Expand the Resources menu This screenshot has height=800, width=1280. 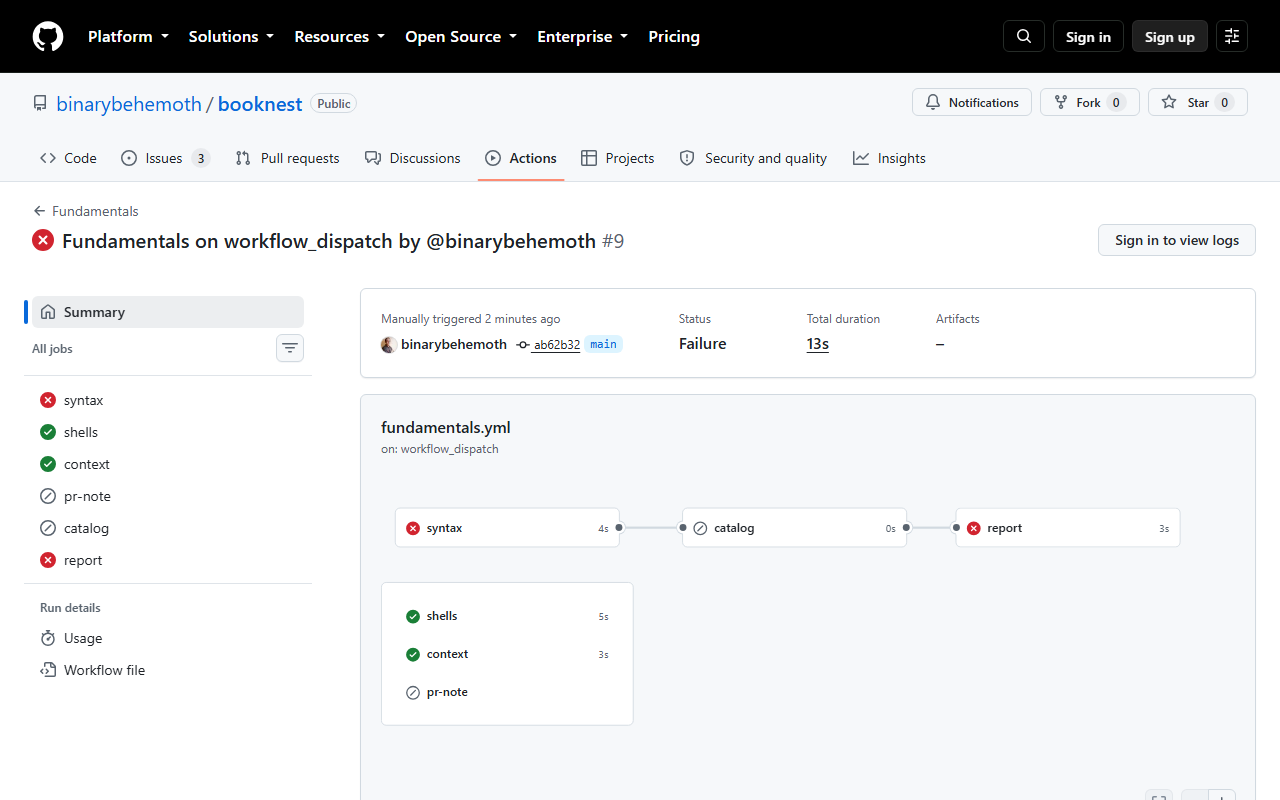[339, 37]
